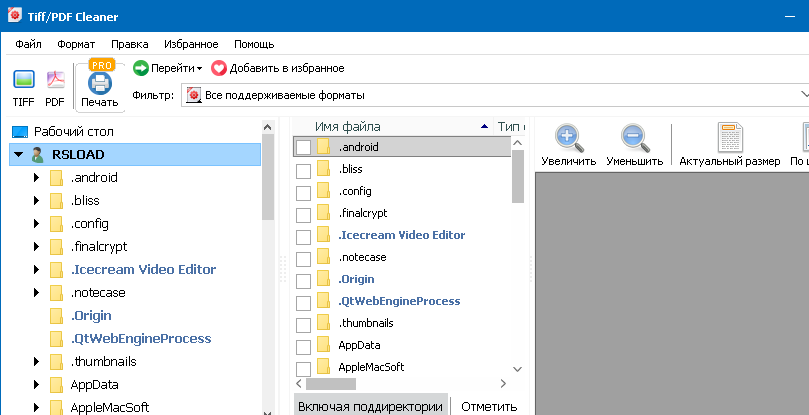Click the Печать printer icon
The width and height of the screenshot is (809, 415).
coord(100,83)
